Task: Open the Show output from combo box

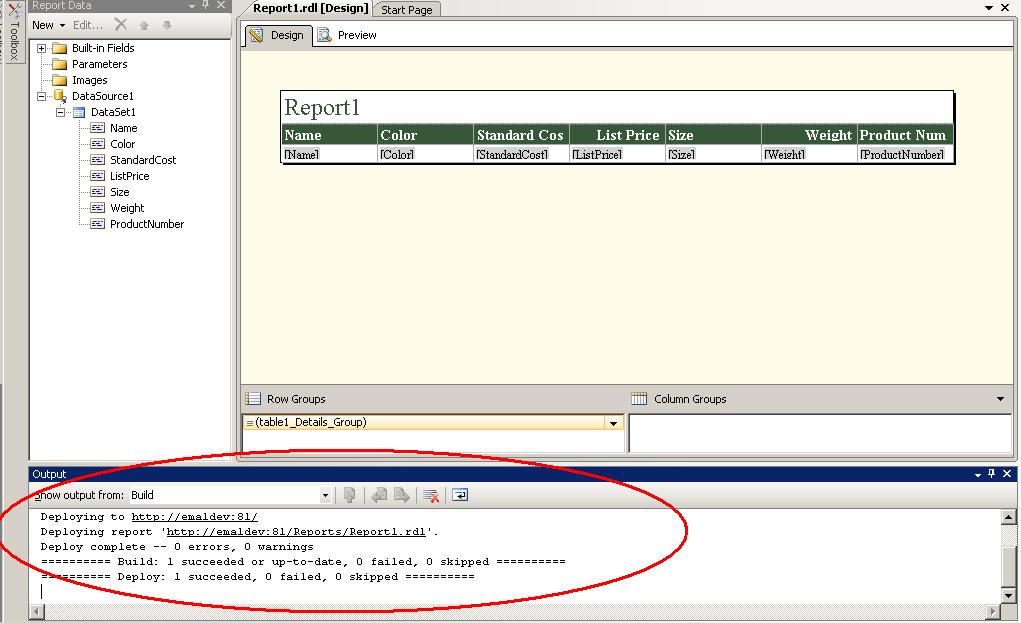Action: pyautogui.click(x=231, y=495)
